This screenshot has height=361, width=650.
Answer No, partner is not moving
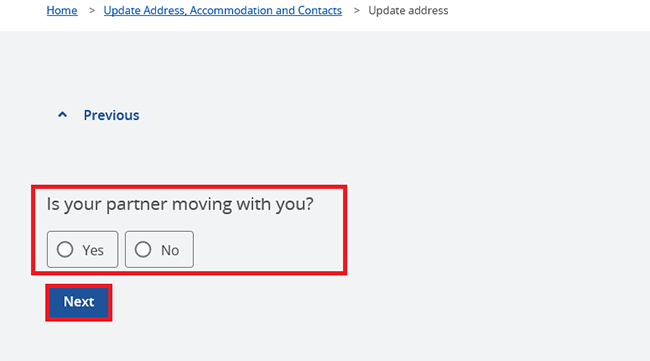(x=159, y=250)
